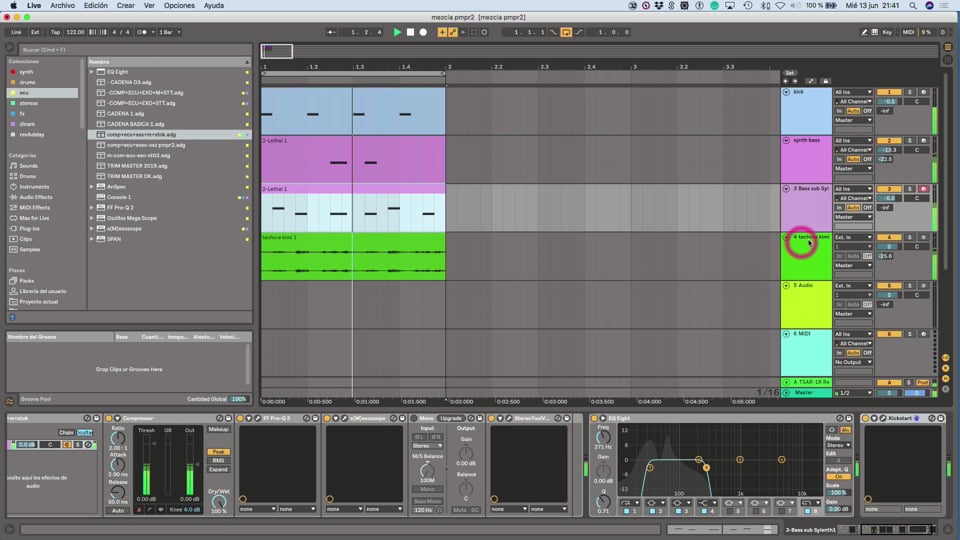Click the Set locator button
This screenshot has height=540, width=960.
(790, 73)
